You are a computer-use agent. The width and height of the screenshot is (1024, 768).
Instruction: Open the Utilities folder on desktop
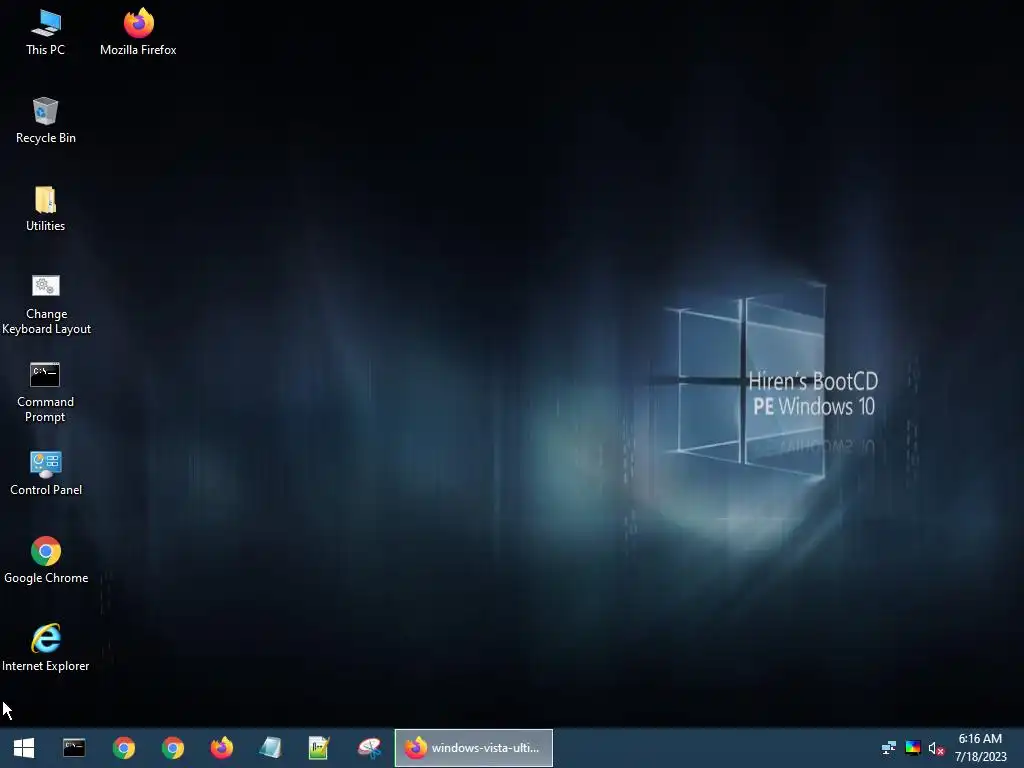pyautogui.click(x=45, y=209)
